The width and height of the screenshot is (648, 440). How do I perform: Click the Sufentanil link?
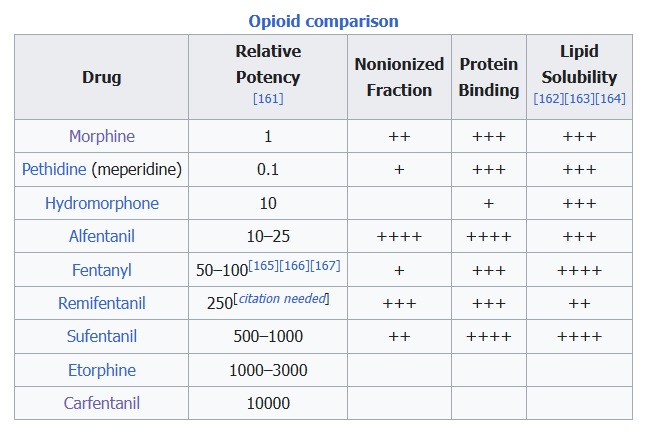pos(101,336)
